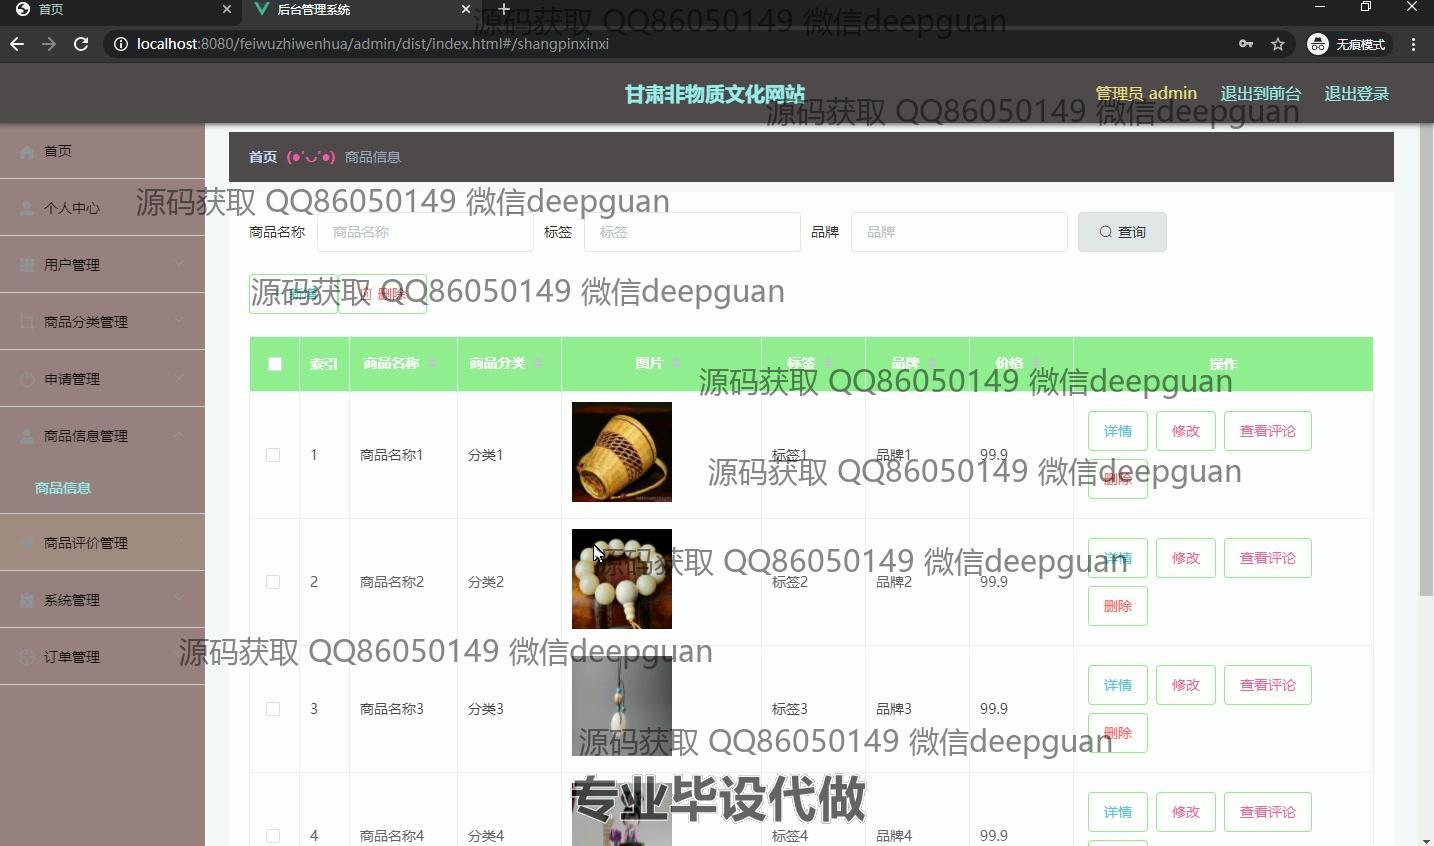Click the person icon beside 个人中心
The image size is (1434, 846).
coord(27,208)
